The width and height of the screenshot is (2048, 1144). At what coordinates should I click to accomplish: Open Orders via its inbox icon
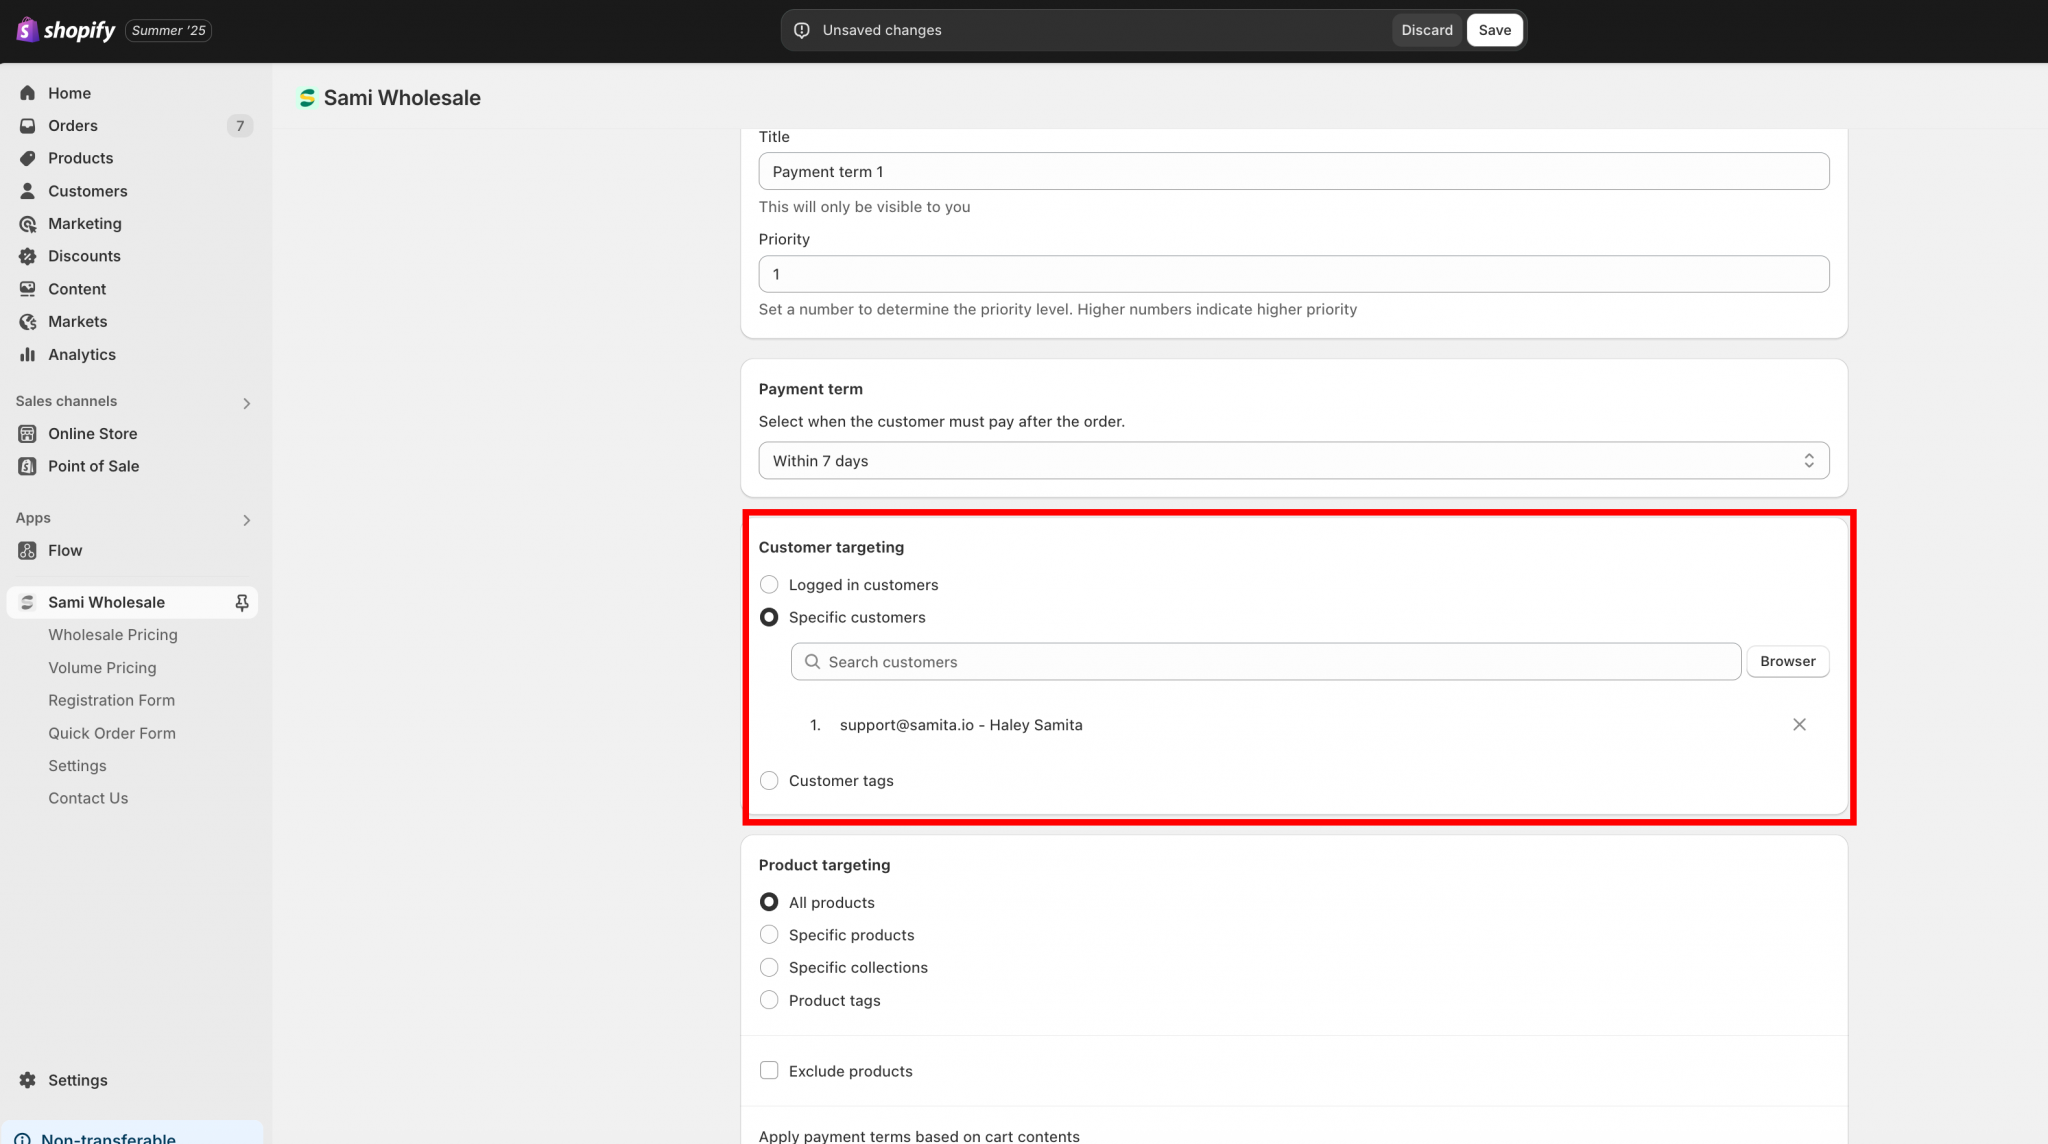[28, 126]
